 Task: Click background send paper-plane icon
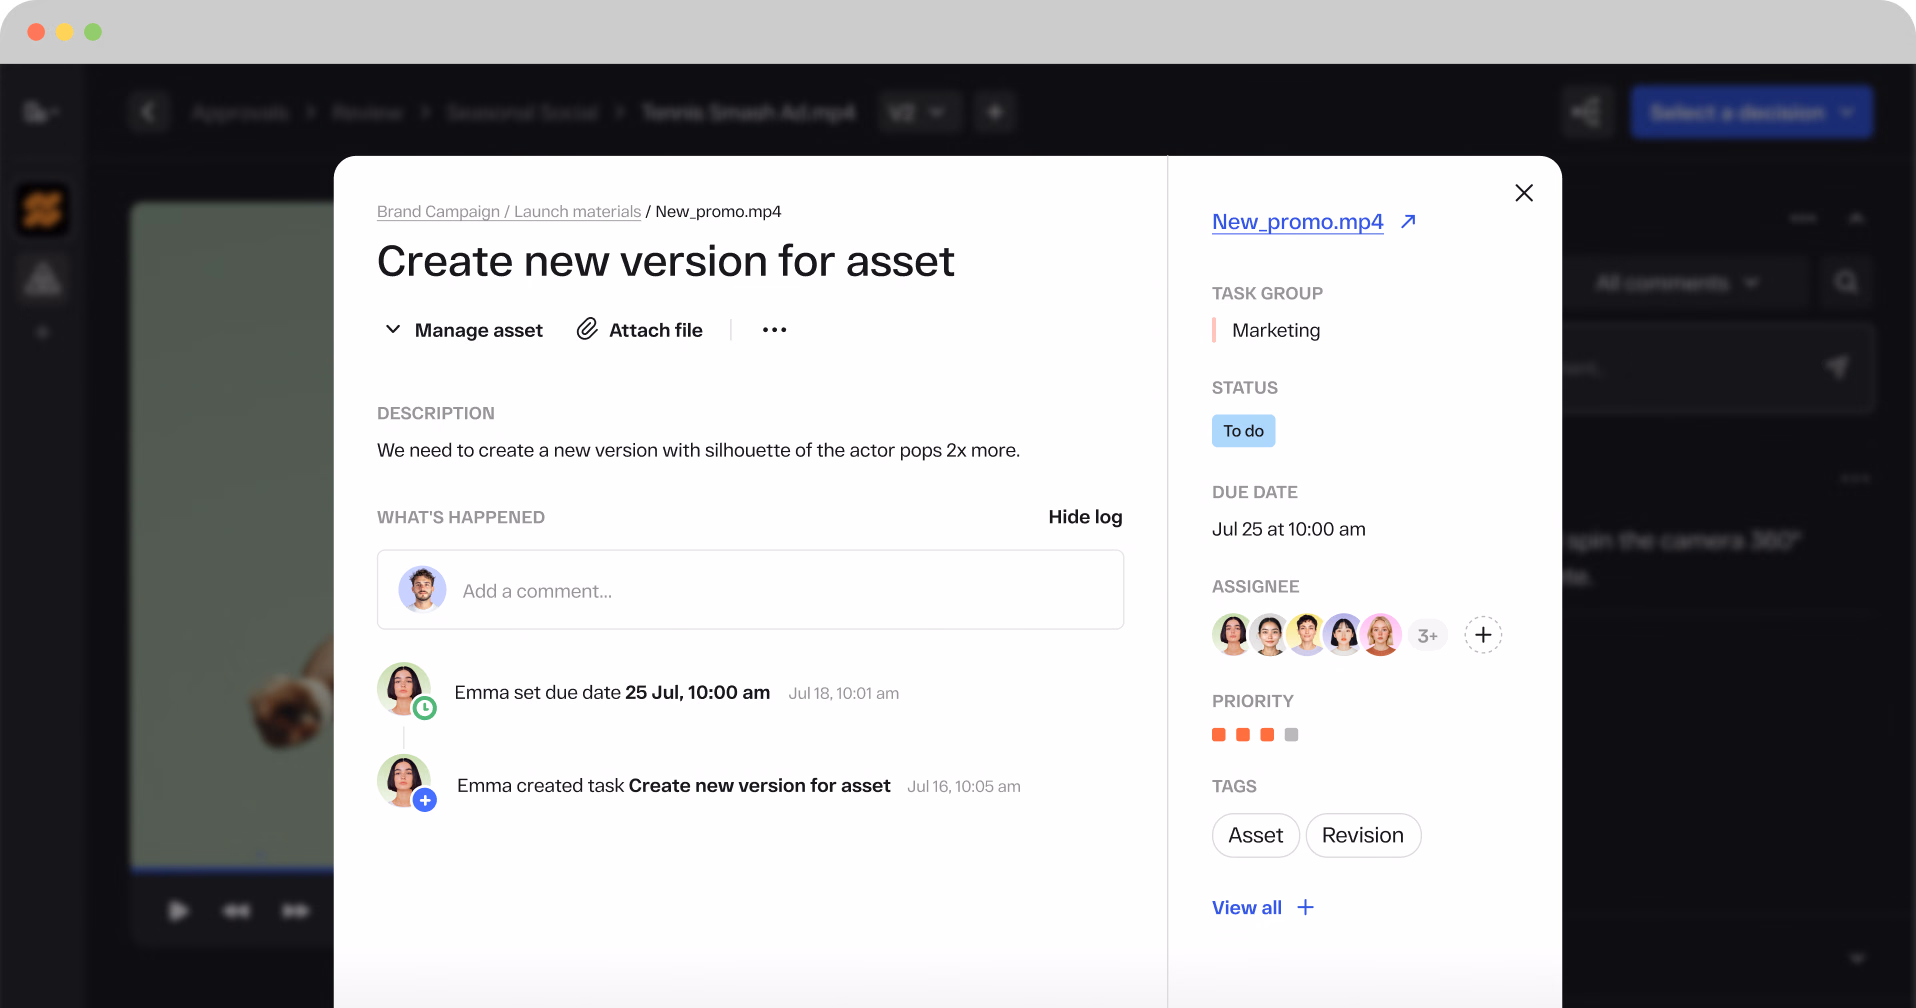(1836, 367)
